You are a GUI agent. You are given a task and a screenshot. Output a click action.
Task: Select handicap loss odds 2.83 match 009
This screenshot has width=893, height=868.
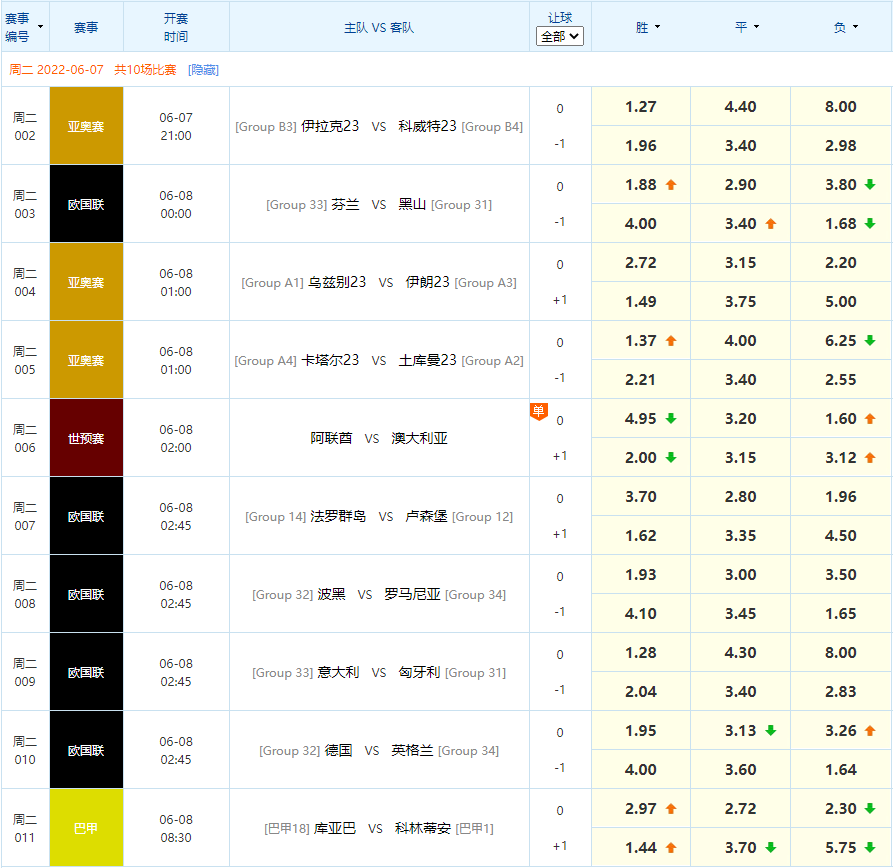coord(841,692)
